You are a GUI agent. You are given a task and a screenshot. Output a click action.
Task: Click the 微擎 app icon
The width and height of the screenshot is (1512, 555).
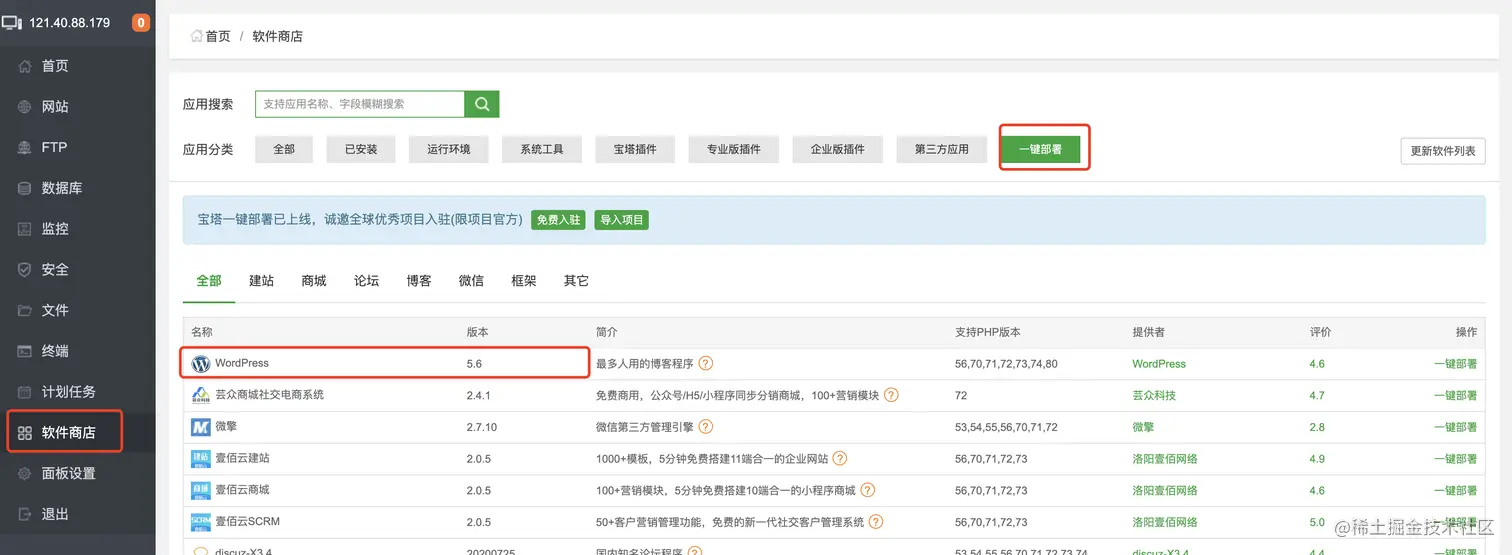pyautogui.click(x=201, y=427)
